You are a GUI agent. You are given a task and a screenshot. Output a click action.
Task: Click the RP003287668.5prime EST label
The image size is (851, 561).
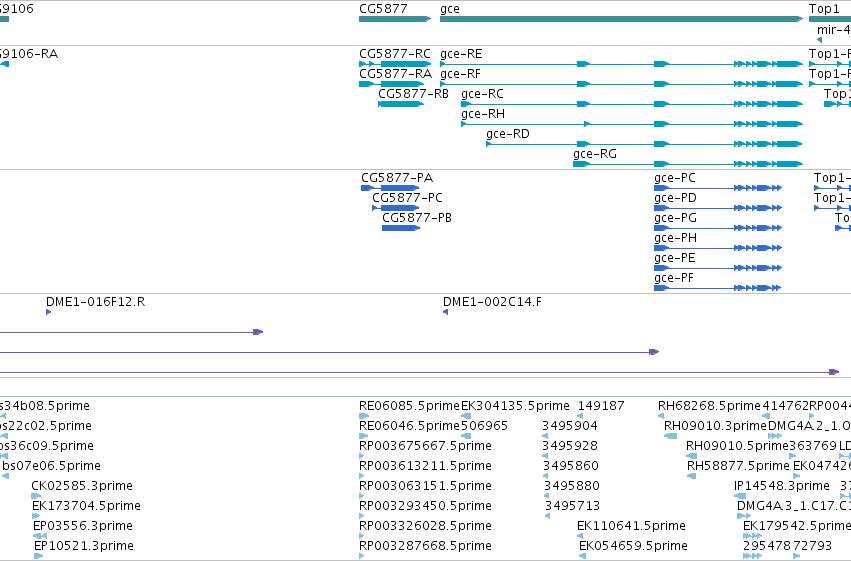(426, 546)
